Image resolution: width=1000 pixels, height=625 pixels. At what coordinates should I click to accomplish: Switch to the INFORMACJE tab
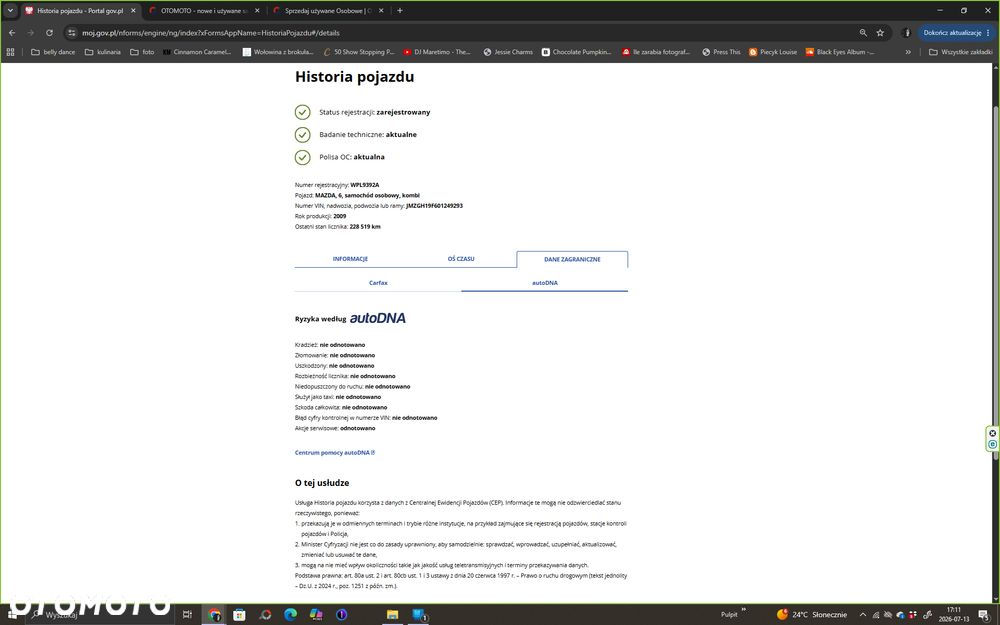point(350,259)
